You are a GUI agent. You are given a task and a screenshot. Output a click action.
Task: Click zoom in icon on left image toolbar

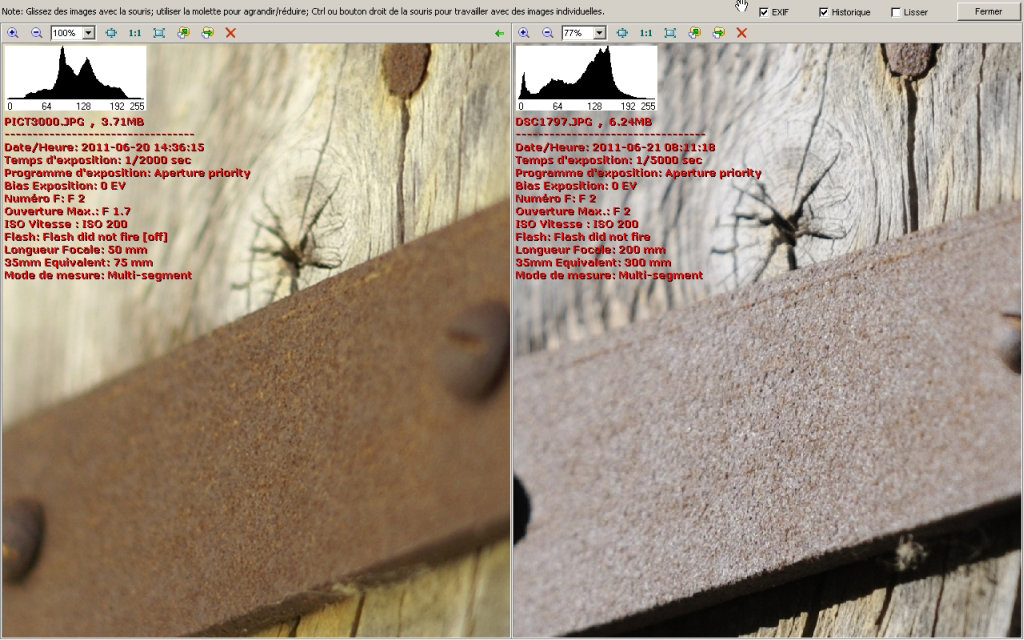[13, 33]
